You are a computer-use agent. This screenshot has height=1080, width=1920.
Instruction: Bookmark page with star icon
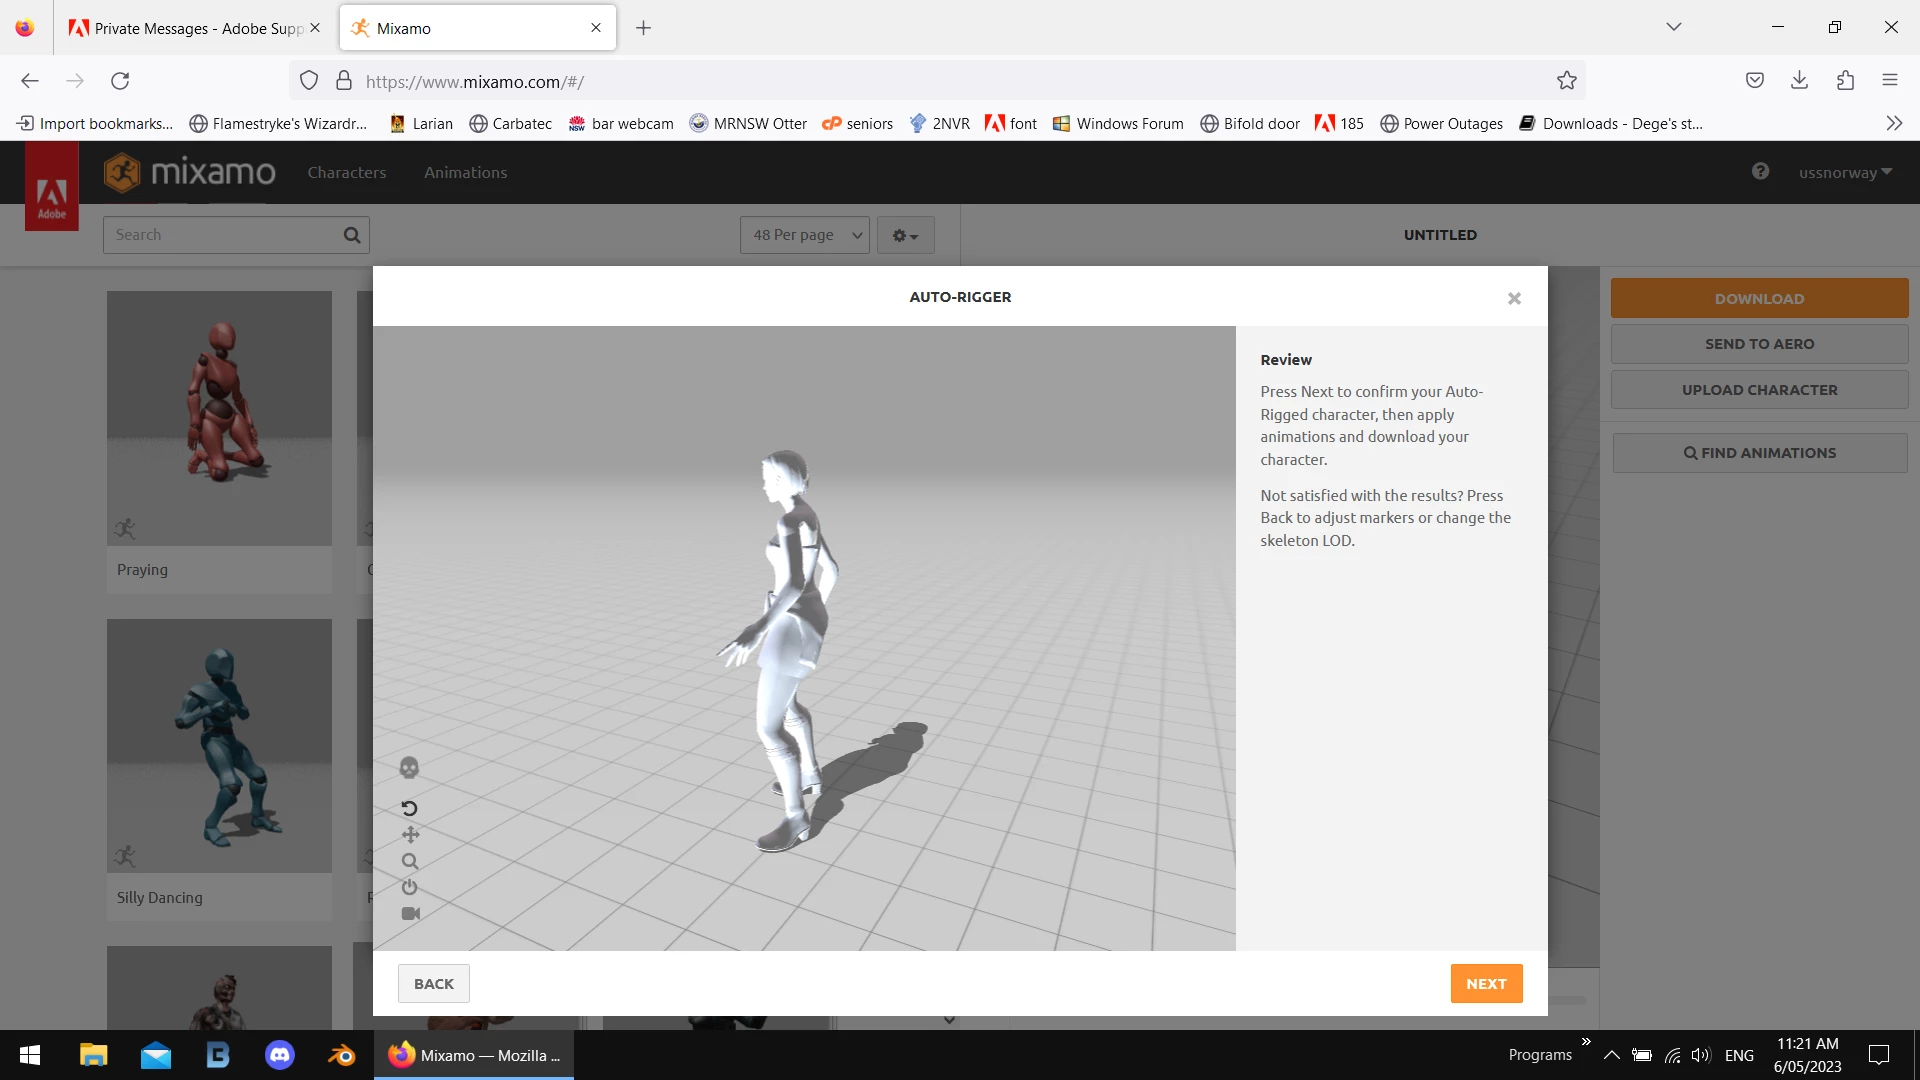1566,81
